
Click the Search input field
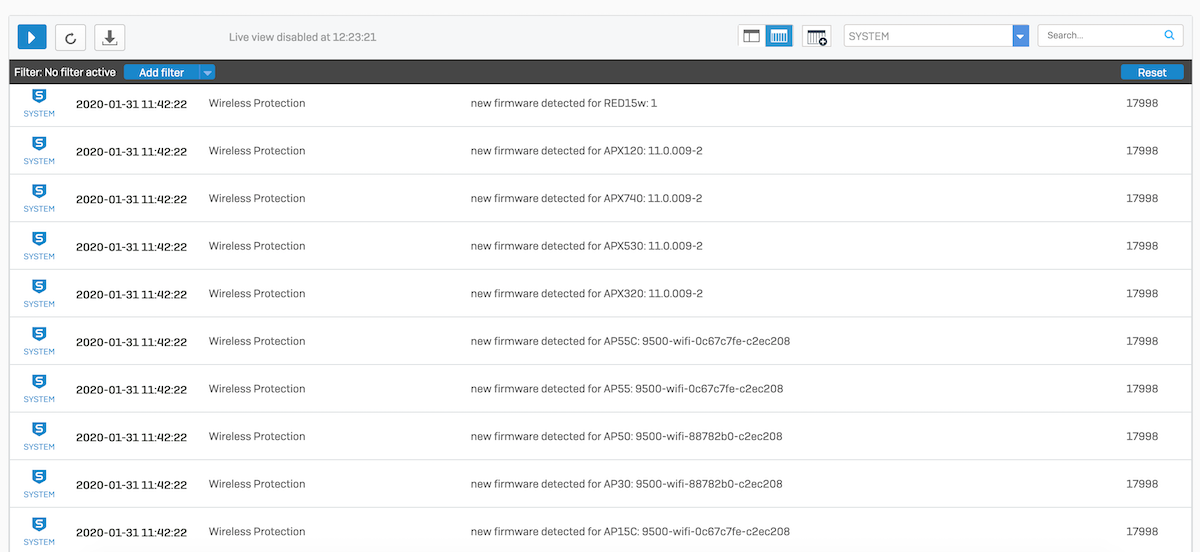click(1101, 35)
